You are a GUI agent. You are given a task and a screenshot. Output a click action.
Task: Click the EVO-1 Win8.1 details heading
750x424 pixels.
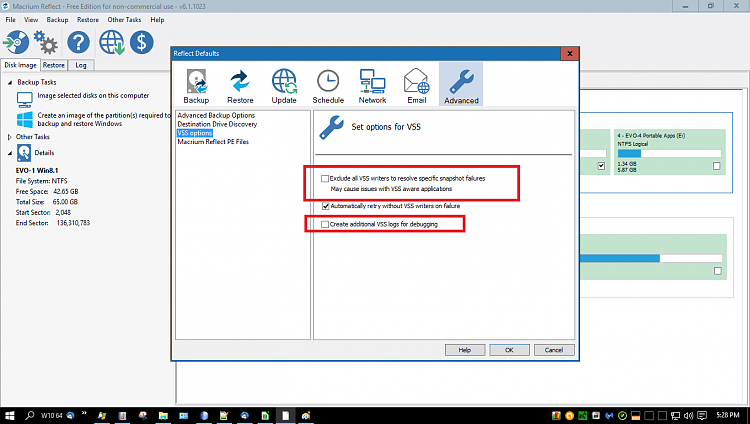[37, 170]
